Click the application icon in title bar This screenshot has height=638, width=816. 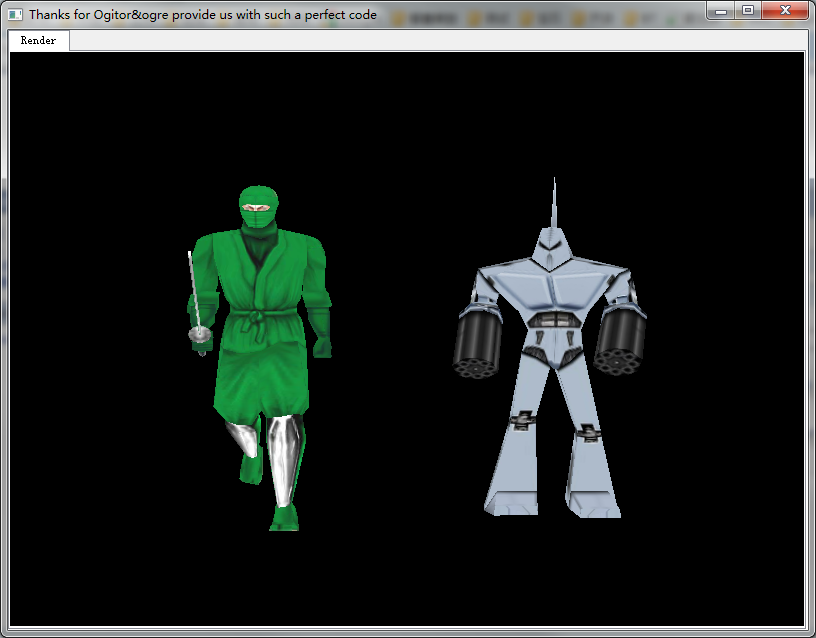click(16, 15)
